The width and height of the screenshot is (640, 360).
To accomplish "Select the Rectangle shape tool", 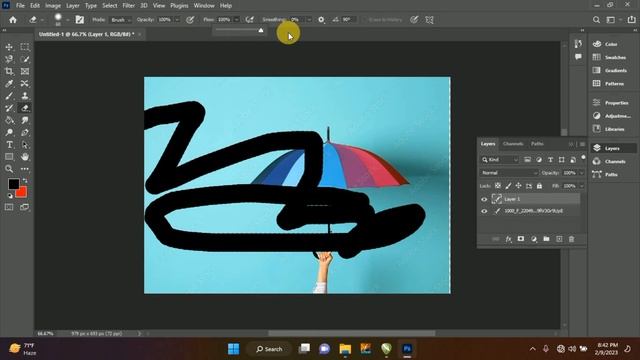I will click(x=9, y=157).
